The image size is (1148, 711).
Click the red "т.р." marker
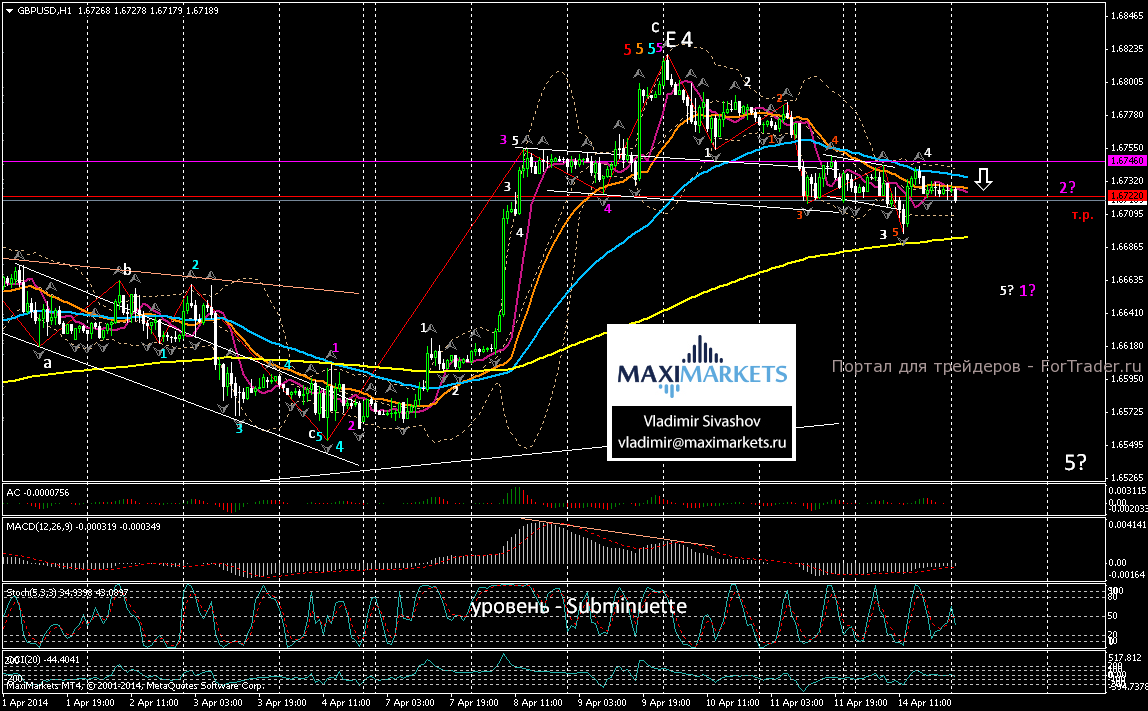1079,214
